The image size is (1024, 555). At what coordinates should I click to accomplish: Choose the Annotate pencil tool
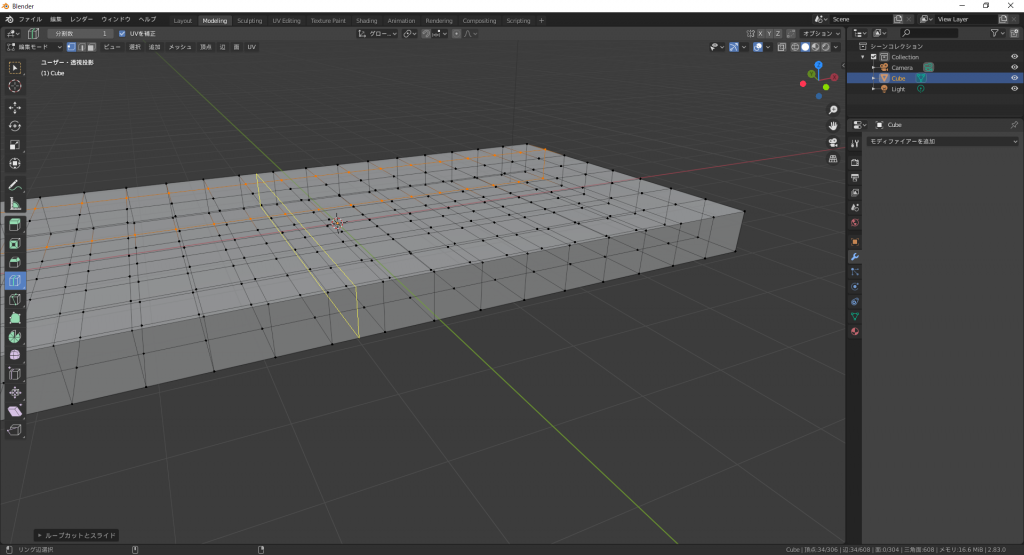tap(14, 185)
